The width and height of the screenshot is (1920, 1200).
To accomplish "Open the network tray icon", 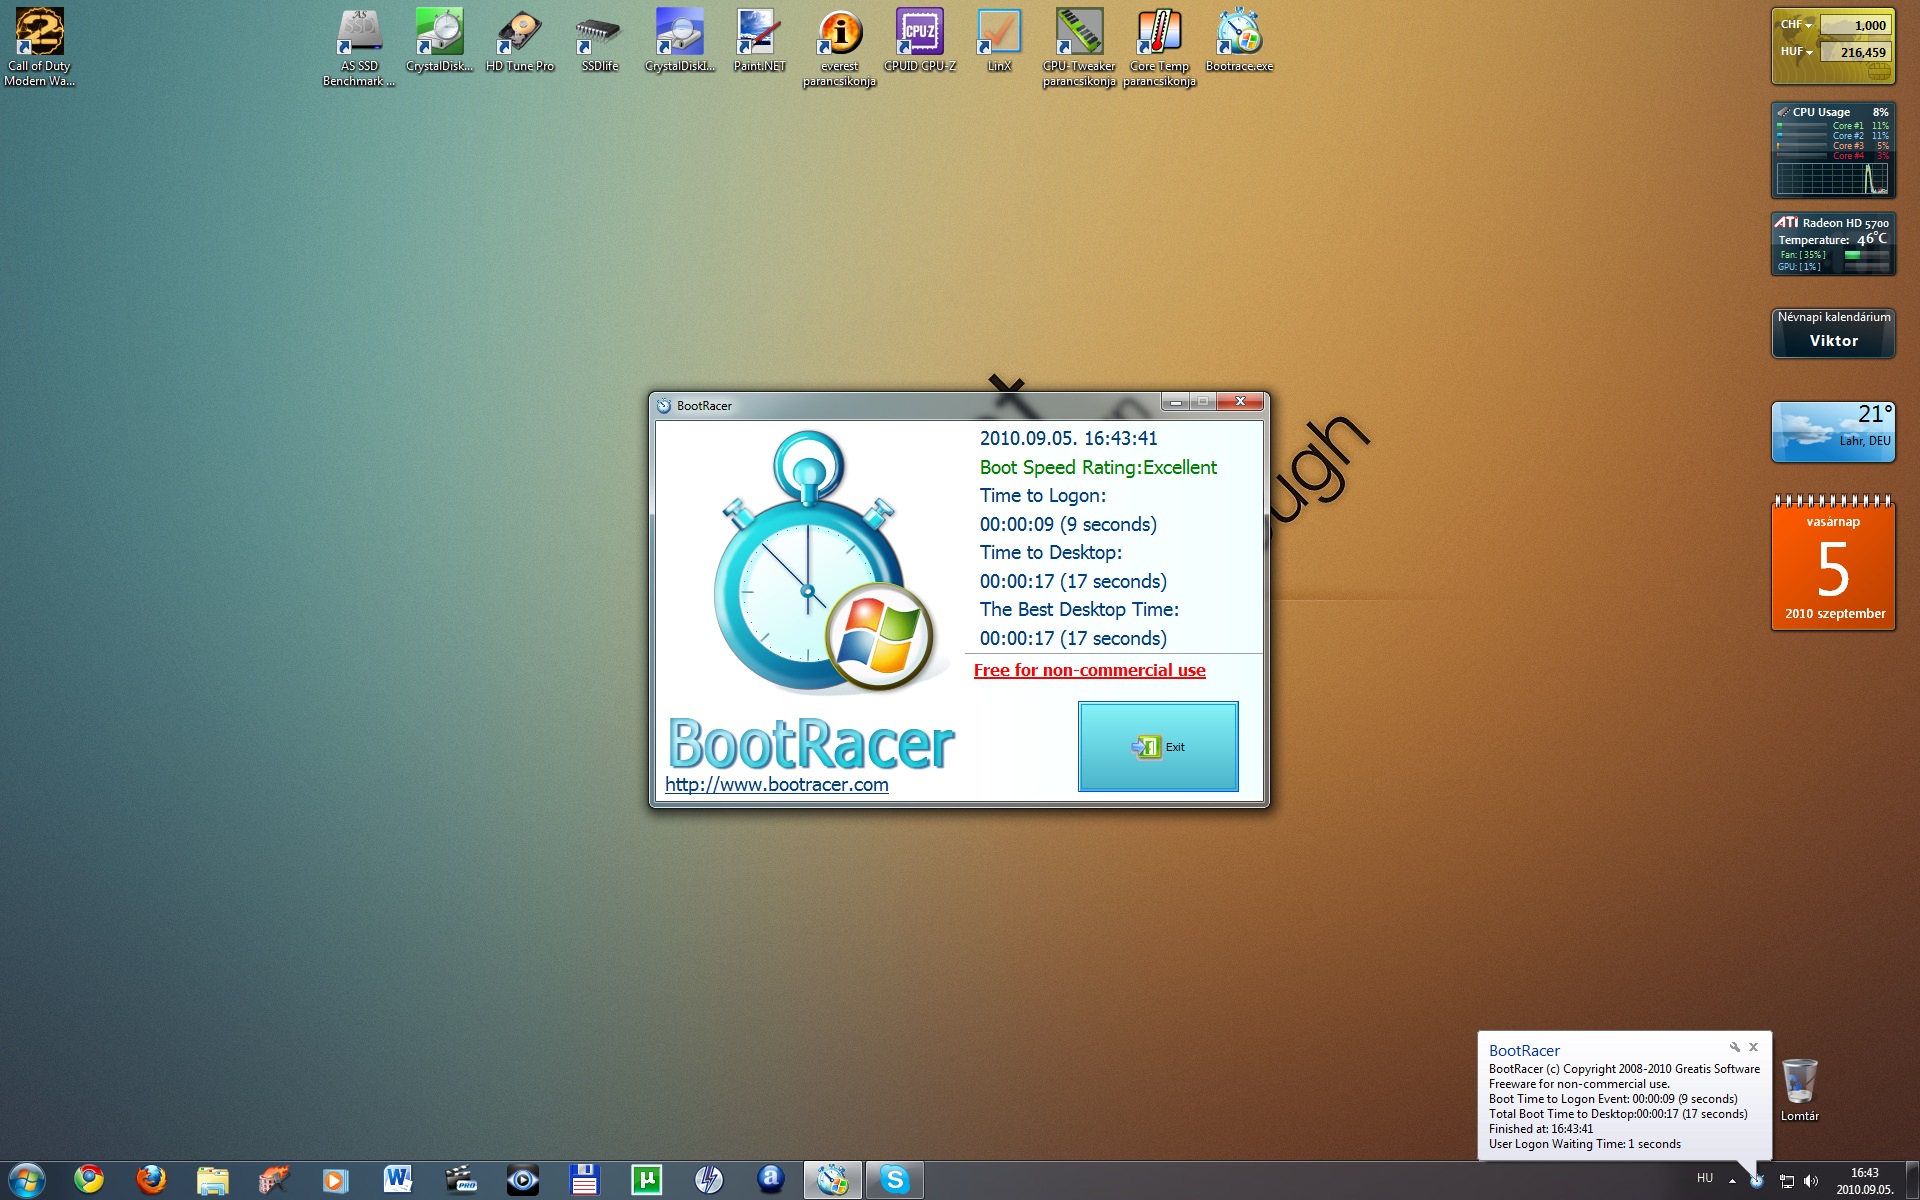I will point(1786,1181).
